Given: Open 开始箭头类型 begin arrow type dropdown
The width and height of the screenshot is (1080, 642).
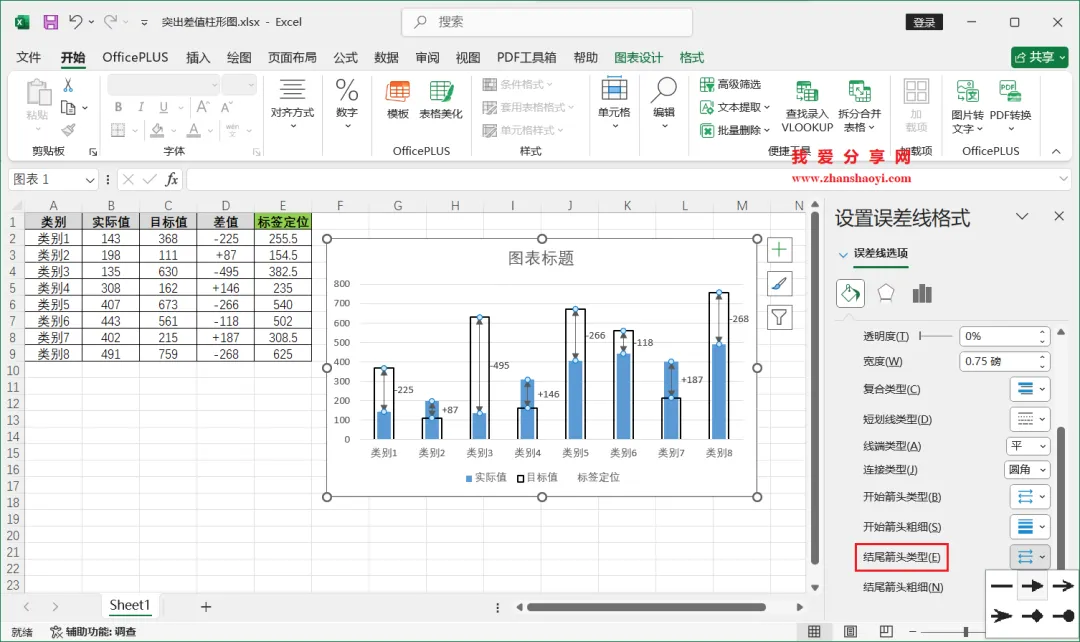Looking at the screenshot, I should pos(1030,497).
